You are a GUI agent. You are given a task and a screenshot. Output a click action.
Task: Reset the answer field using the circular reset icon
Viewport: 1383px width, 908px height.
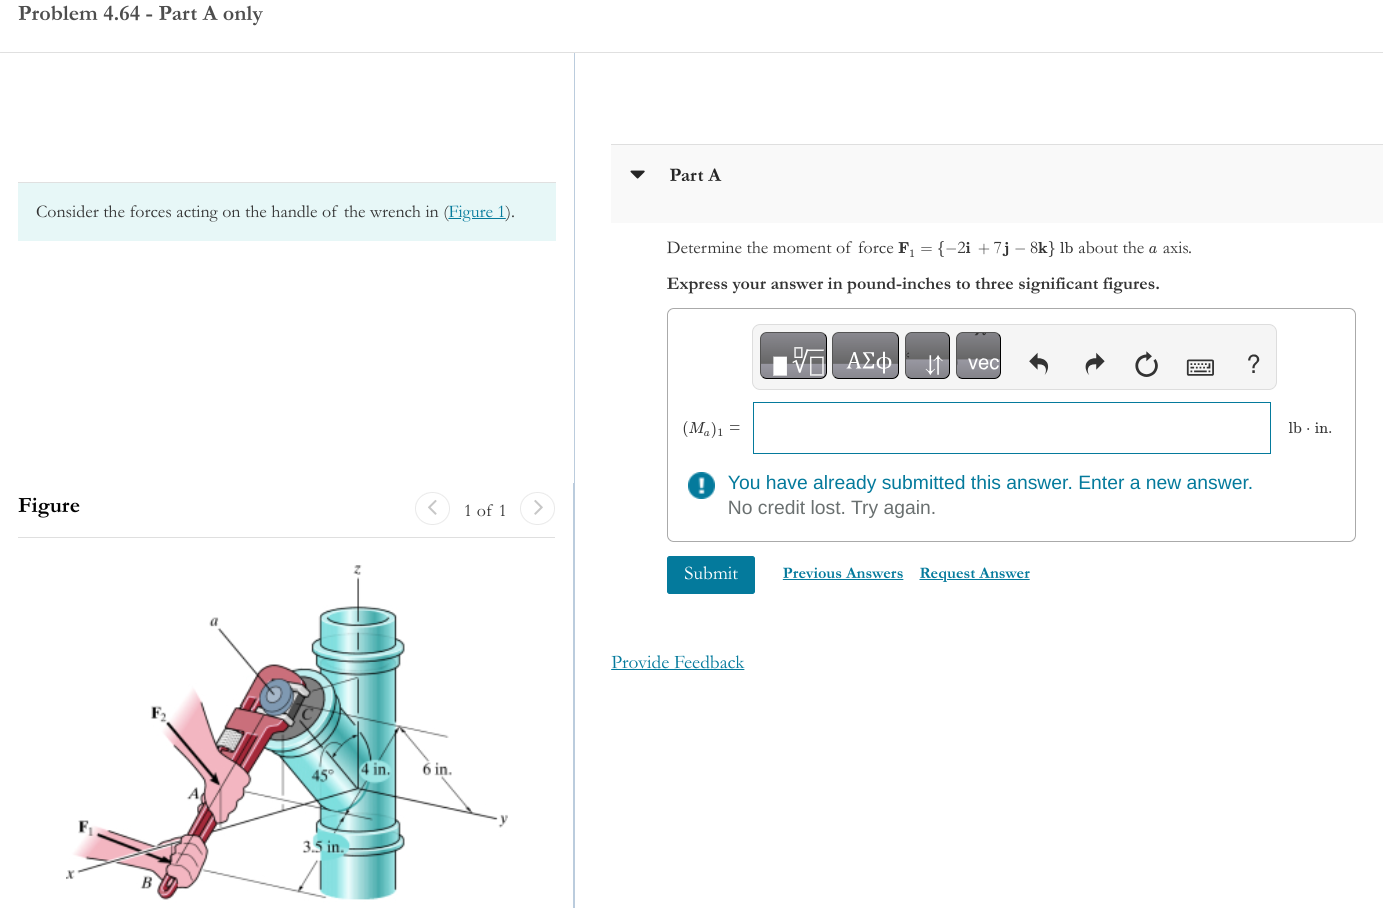(x=1146, y=364)
